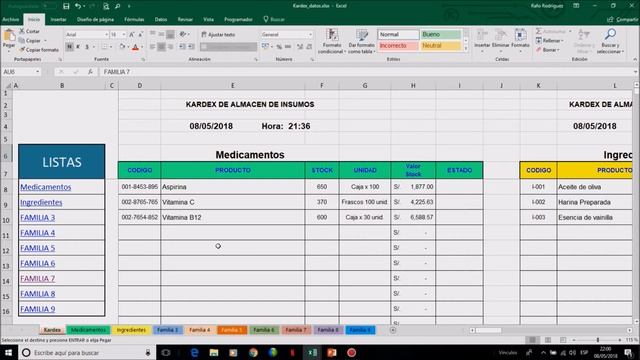Viewport: 640px width, 360px height.
Task: Select the Vitamina B12 product cell
Action: (x=233, y=218)
